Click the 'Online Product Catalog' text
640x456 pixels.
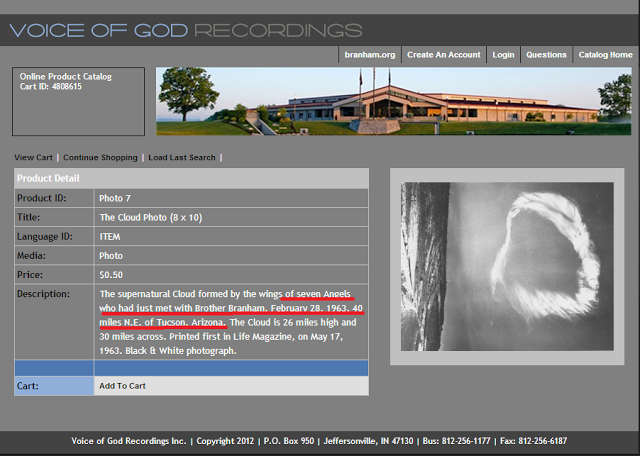pyautogui.click(x=66, y=77)
